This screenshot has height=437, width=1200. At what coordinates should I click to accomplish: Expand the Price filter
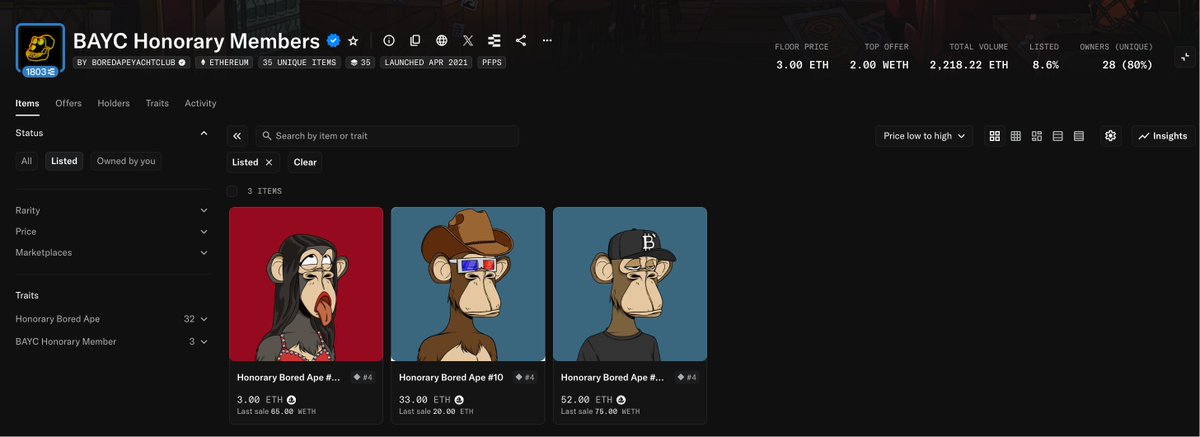click(112, 232)
